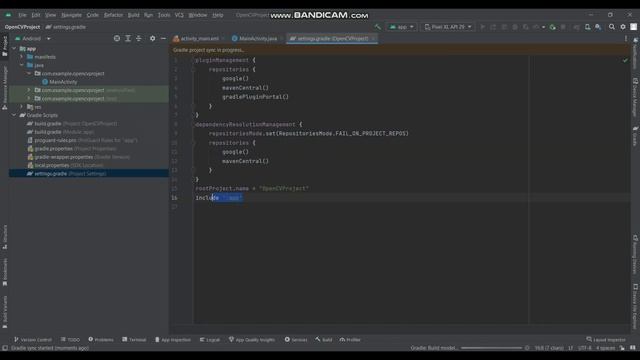640x360 pixels.
Task: Open Version Control tool window
Action: coord(33,340)
